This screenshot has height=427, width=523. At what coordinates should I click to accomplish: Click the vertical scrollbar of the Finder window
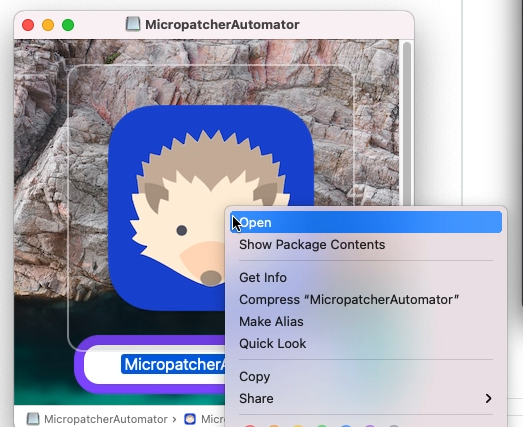point(407,123)
